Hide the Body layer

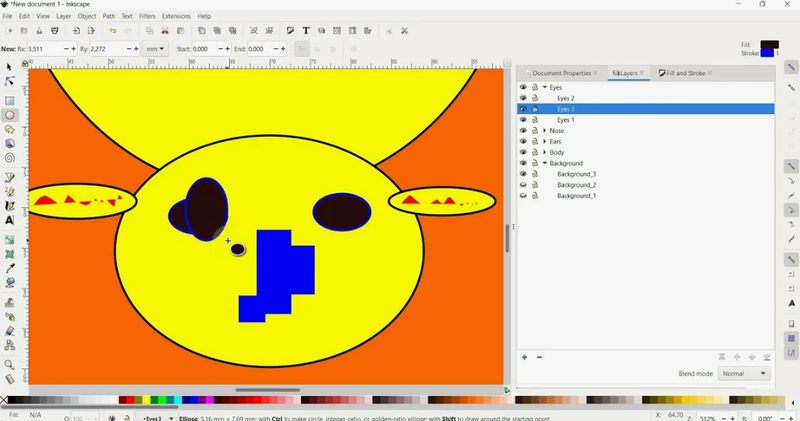[x=523, y=152]
